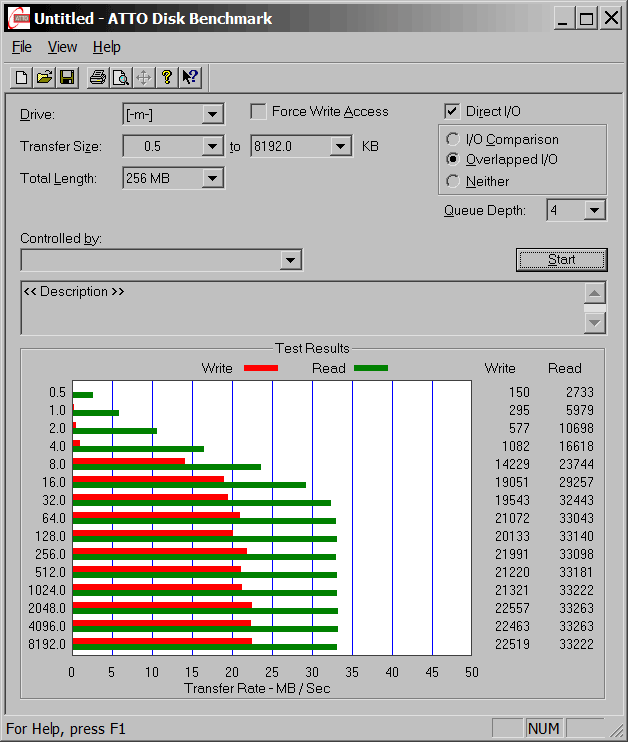Open the Controlled by combo box
The image size is (628, 742).
(290, 260)
